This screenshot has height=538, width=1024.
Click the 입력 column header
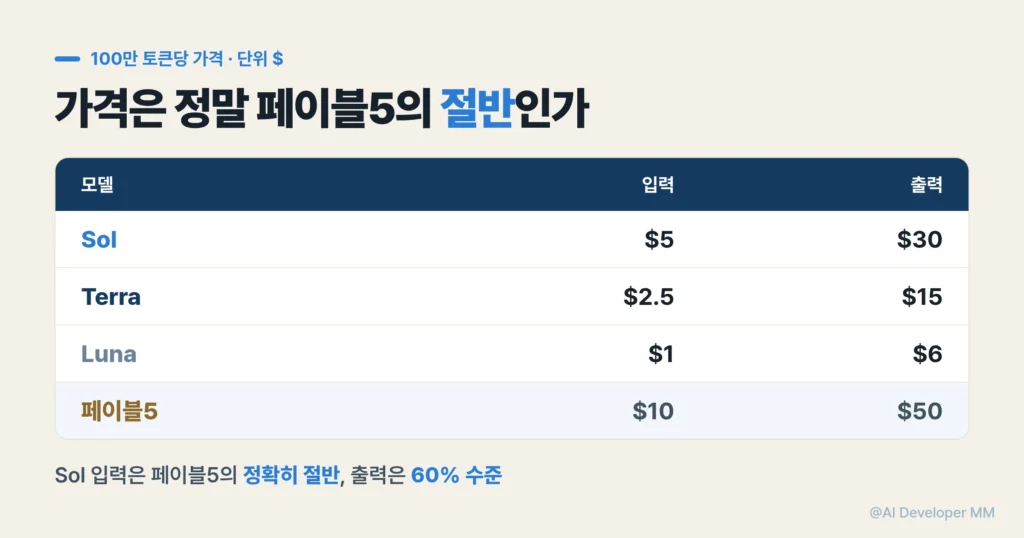coord(658,185)
